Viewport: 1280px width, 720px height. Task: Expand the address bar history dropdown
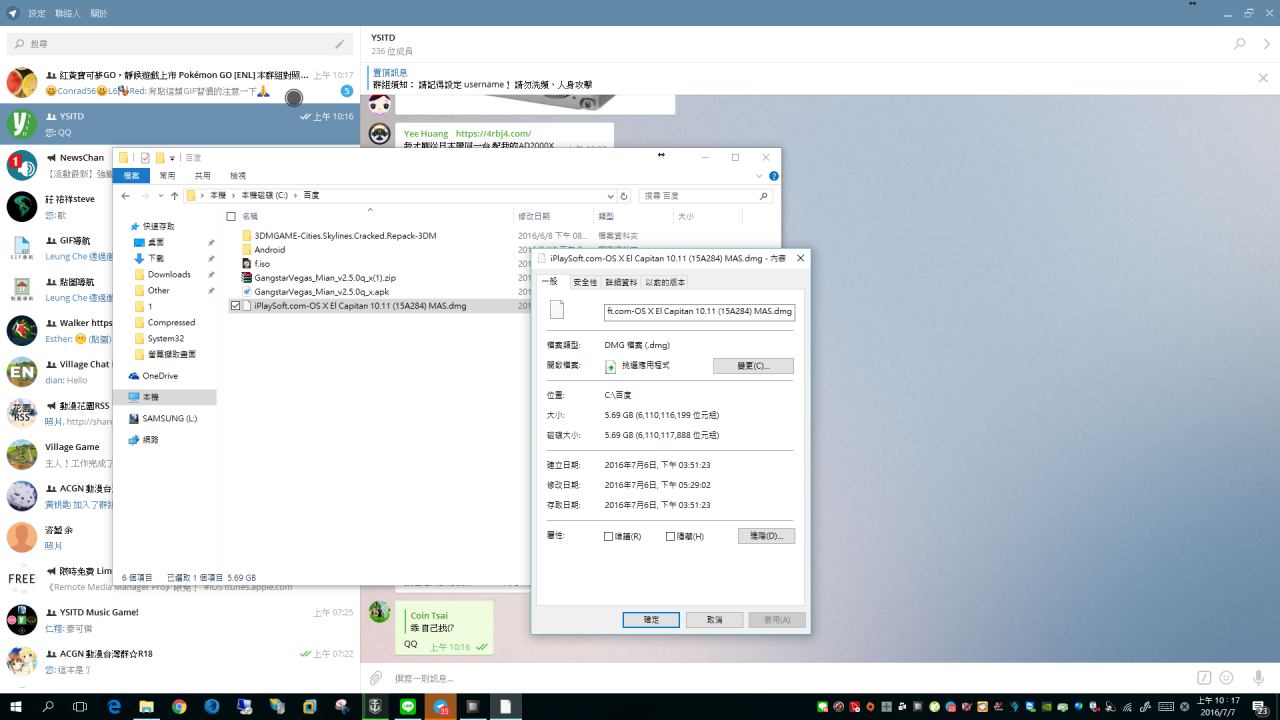point(610,196)
